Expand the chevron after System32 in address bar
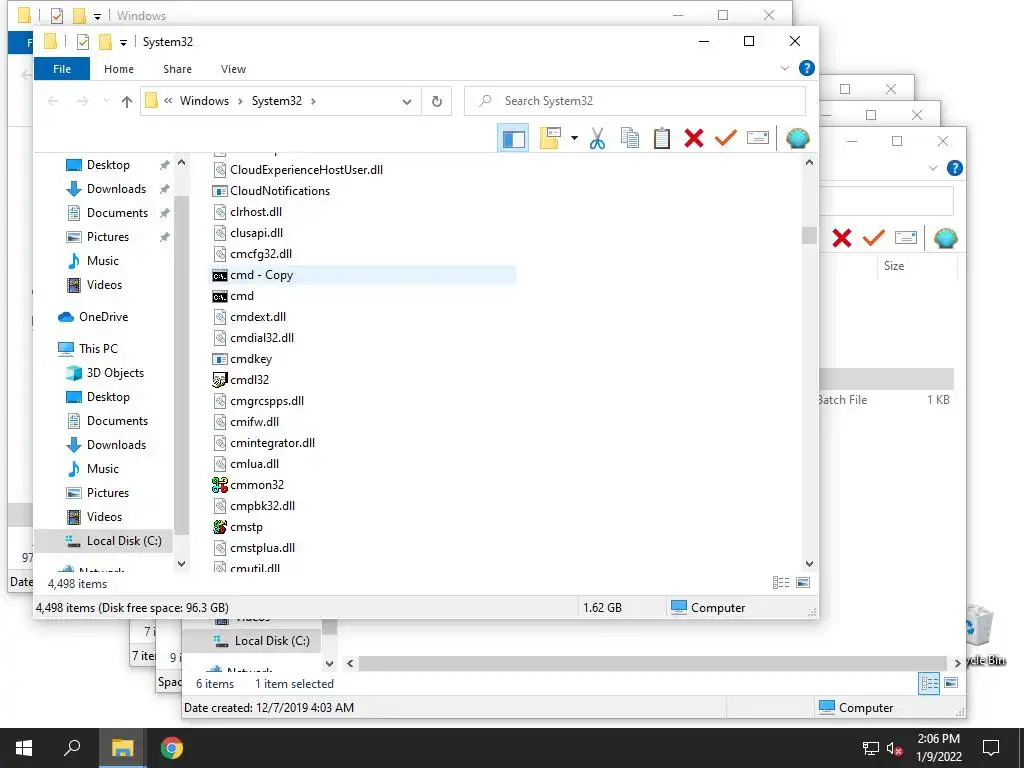The width and height of the screenshot is (1024, 768). (313, 101)
